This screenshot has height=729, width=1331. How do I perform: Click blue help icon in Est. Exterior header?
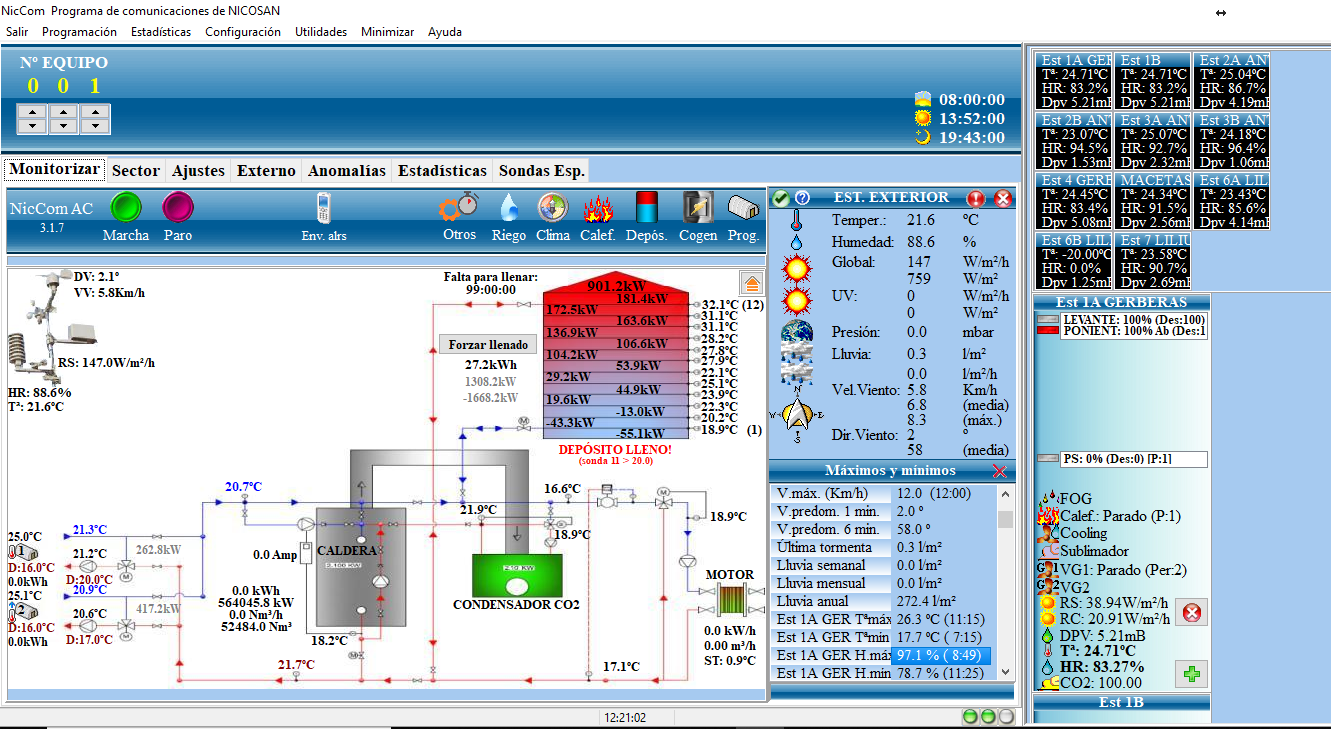coord(802,198)
